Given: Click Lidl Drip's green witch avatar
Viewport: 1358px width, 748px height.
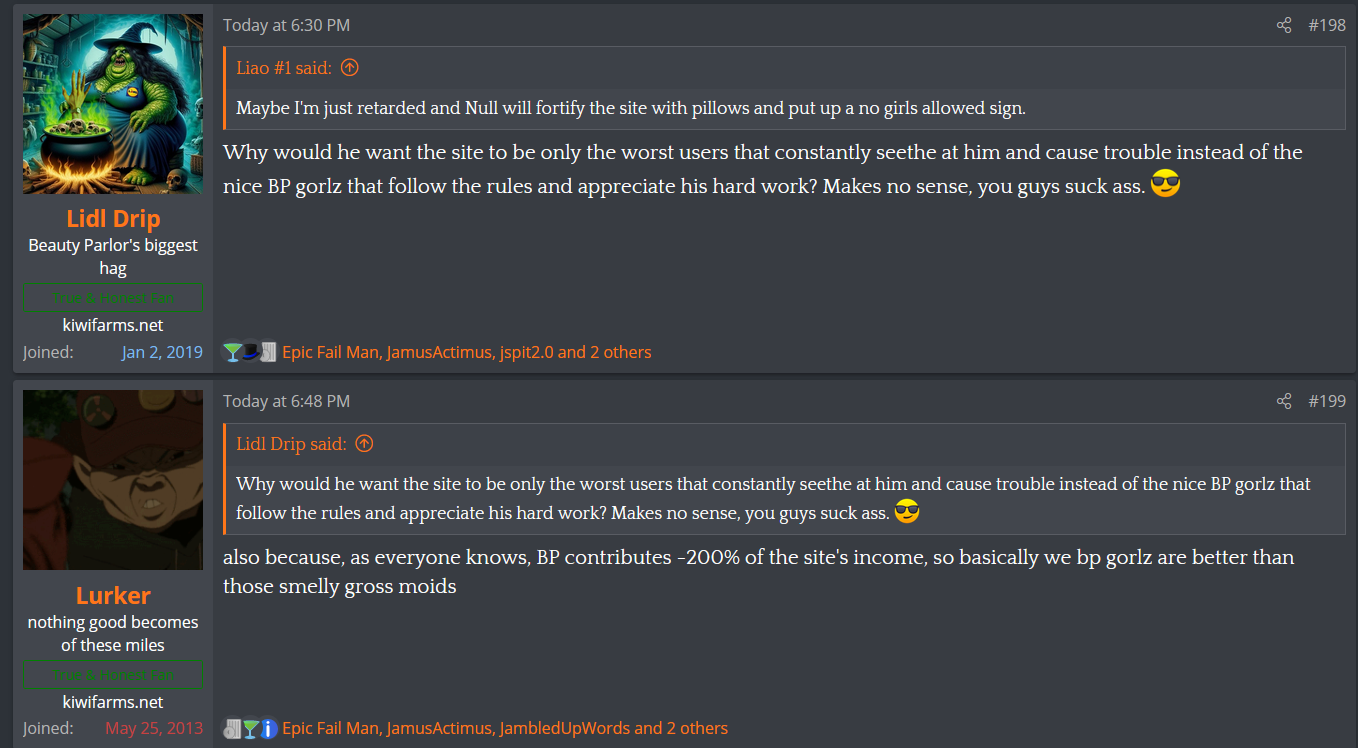Looking at the screenshot, I should coord(113,104).
